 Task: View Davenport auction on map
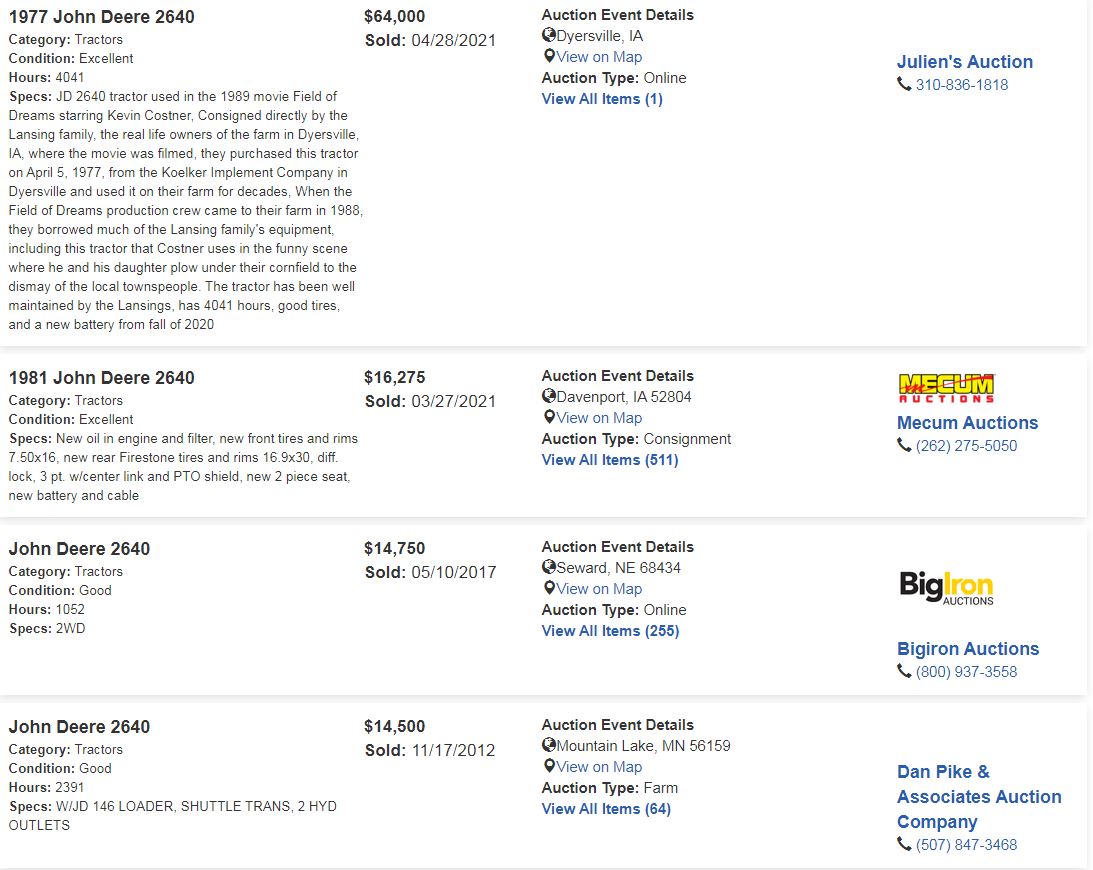coord(599,418)
